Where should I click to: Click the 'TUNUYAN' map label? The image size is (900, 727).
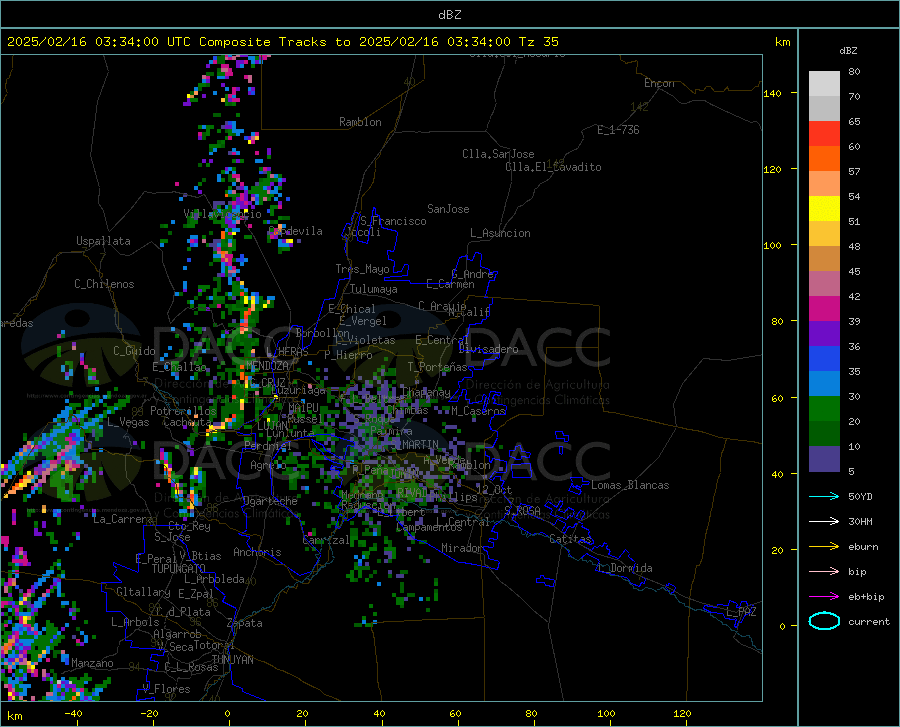232,660
